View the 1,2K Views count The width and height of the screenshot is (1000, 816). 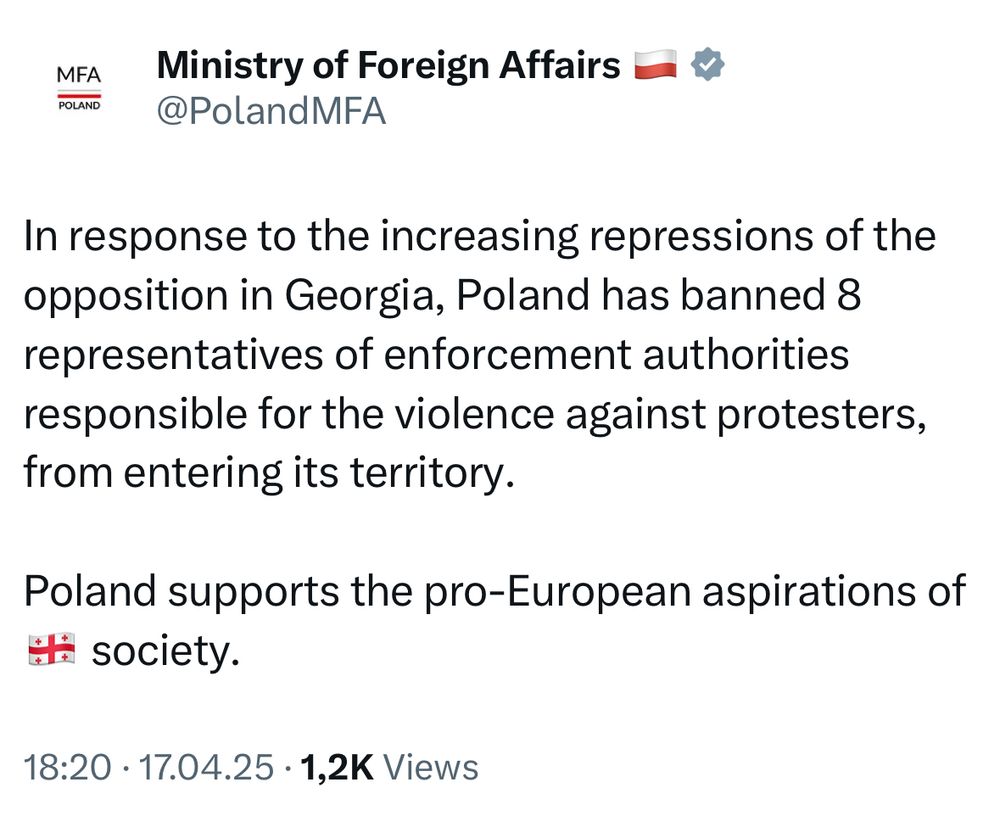click(389, 766)
